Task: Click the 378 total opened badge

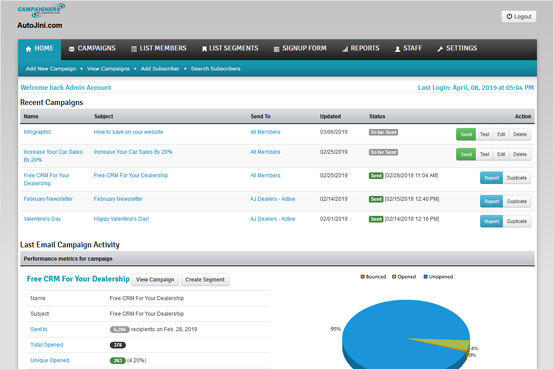Action: coord(118,345)
